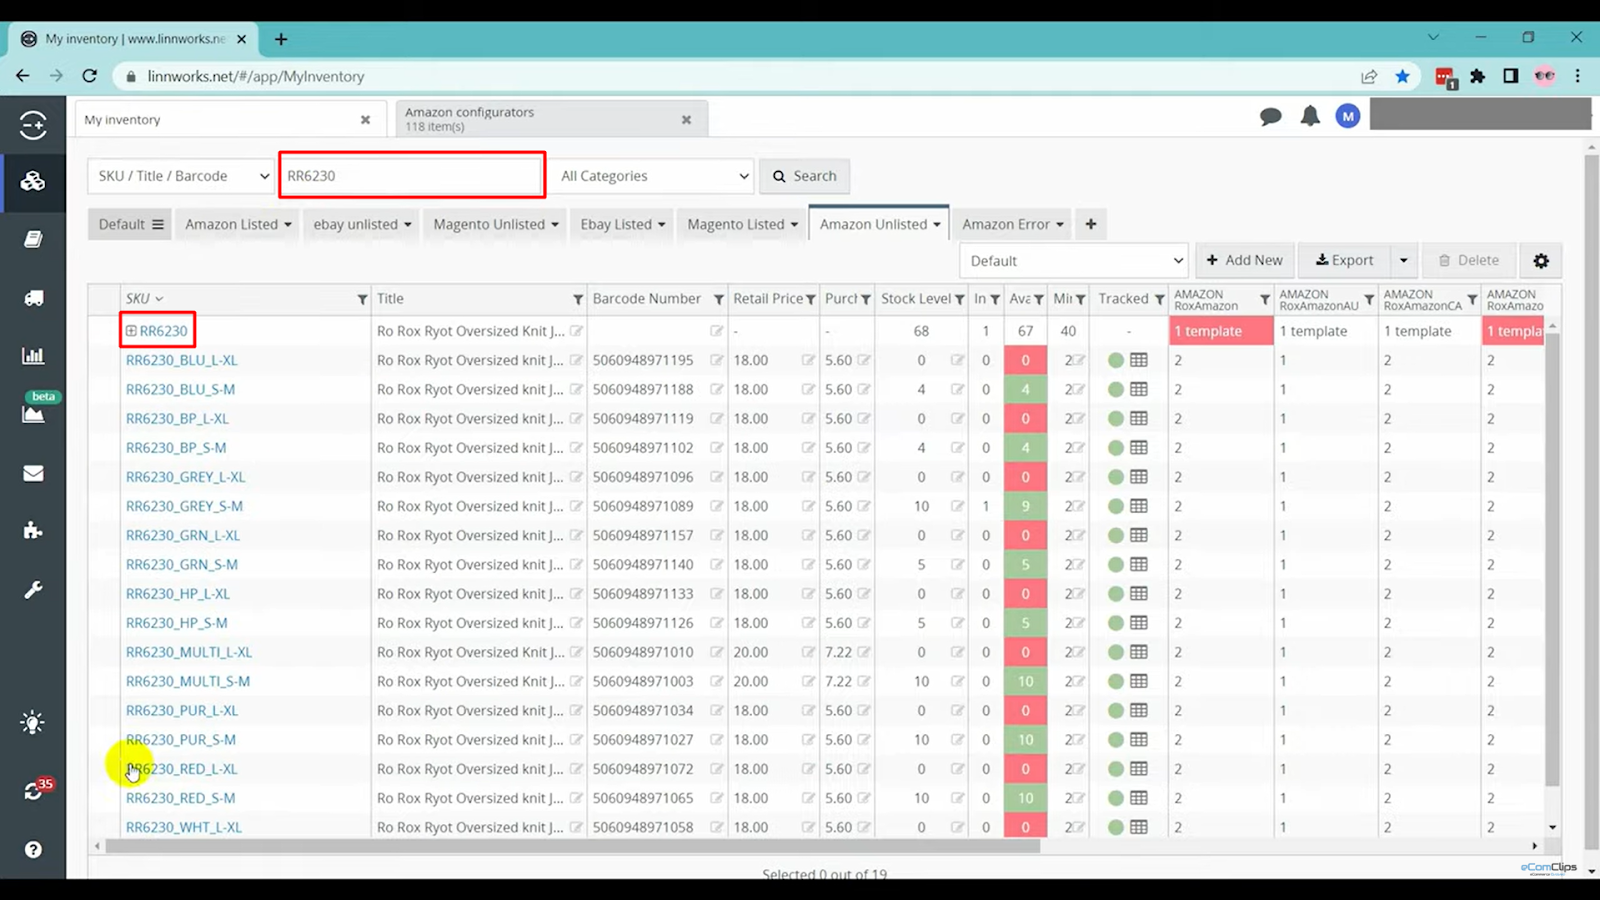Open the chat messages icon

1270,117
